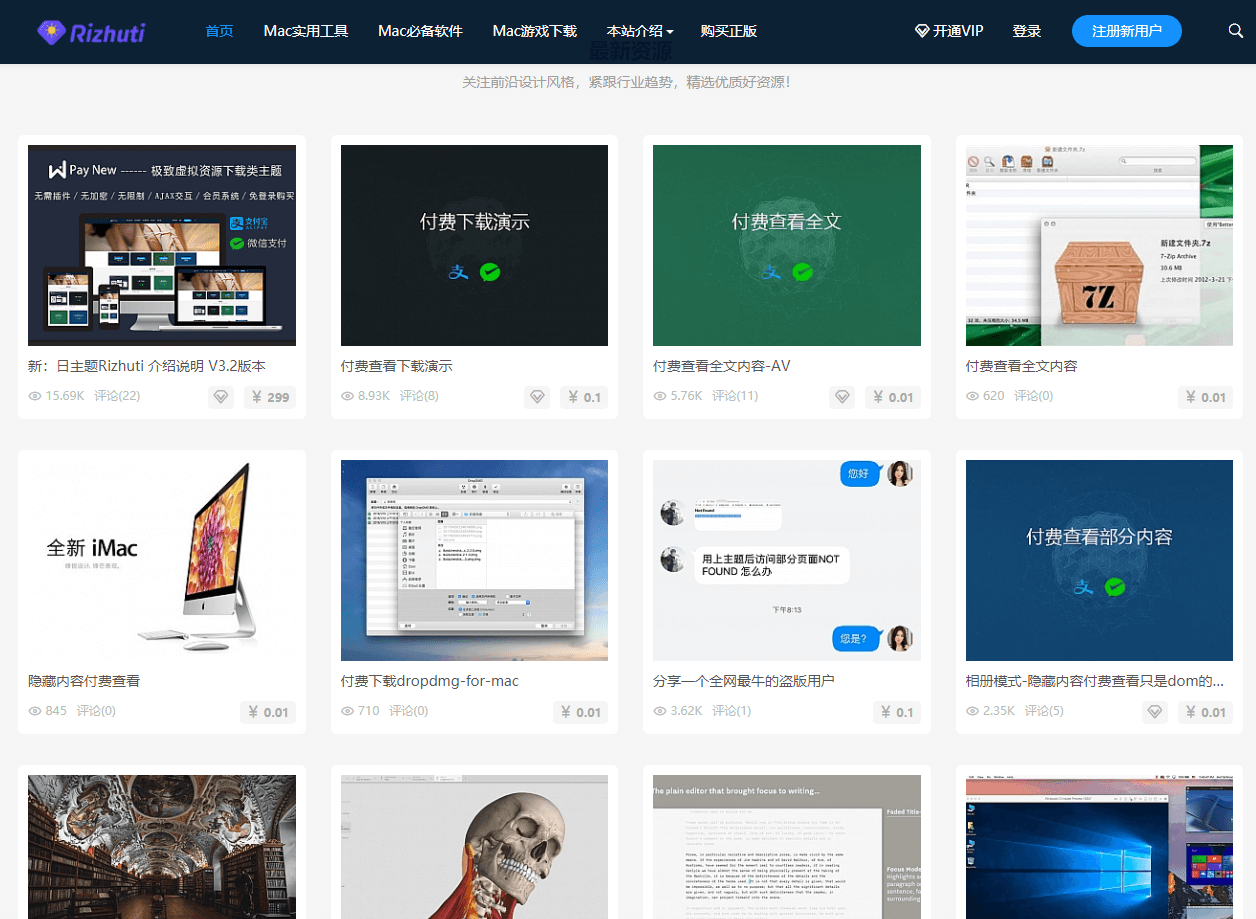Click the Rizhuti logo in the header

pyautogui.click(x=91, y=32)
